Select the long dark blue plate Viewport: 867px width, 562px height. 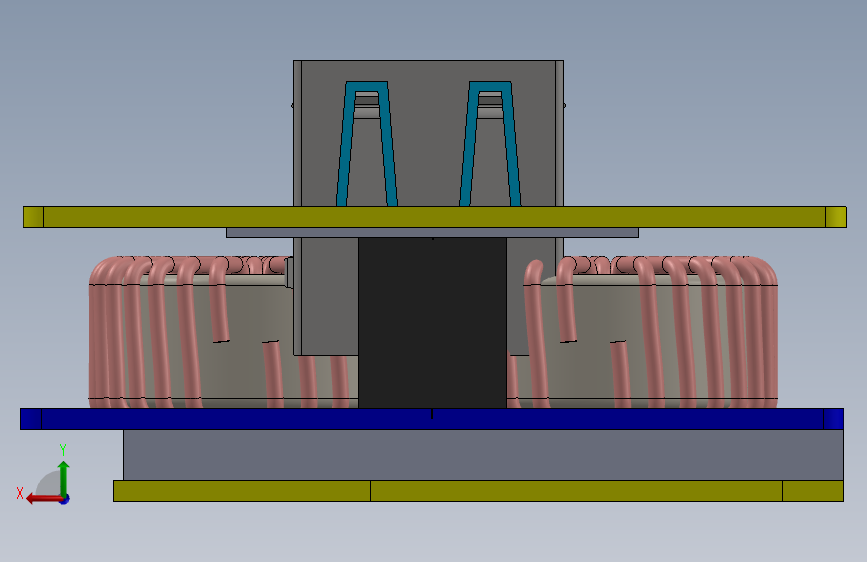pos(432,419)
